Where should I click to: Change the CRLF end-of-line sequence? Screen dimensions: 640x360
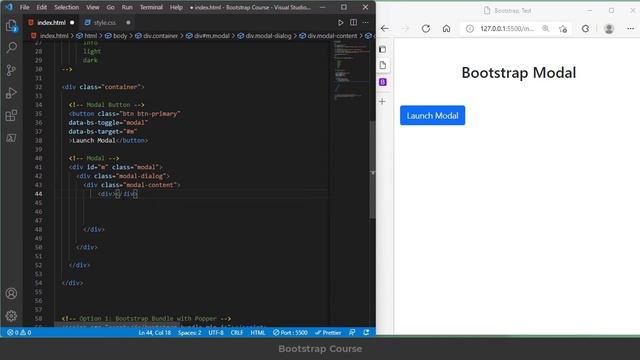click(x=237, y=333)
